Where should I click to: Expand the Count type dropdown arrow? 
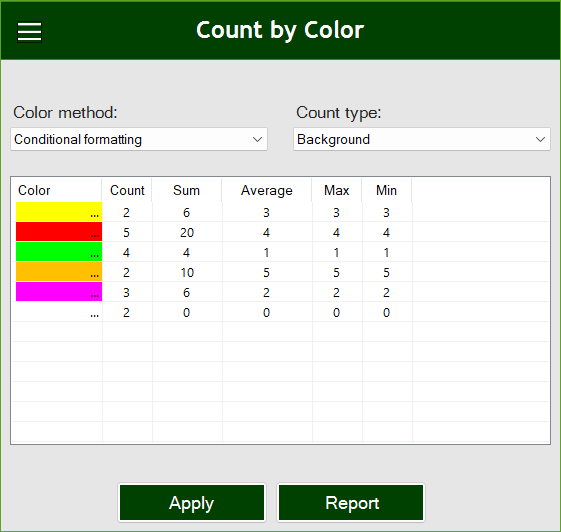tap(540, 139)
